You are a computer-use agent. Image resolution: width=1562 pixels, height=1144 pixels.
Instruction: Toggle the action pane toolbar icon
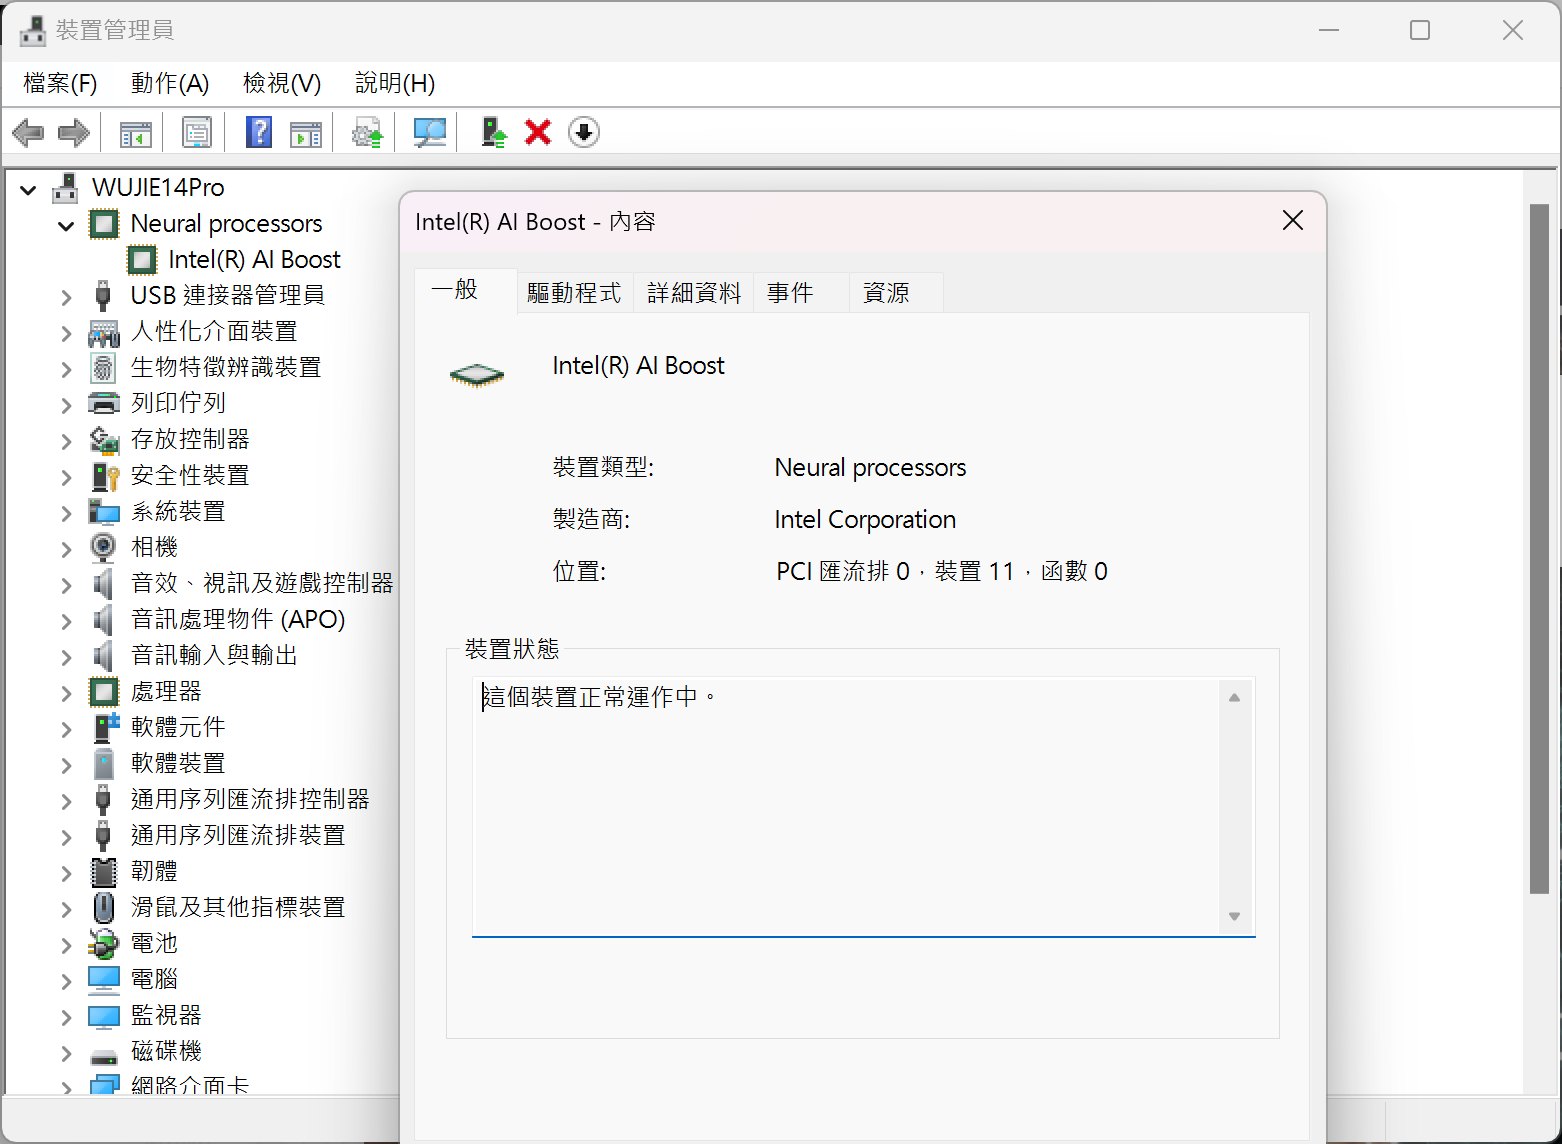(x=306, y=132)
